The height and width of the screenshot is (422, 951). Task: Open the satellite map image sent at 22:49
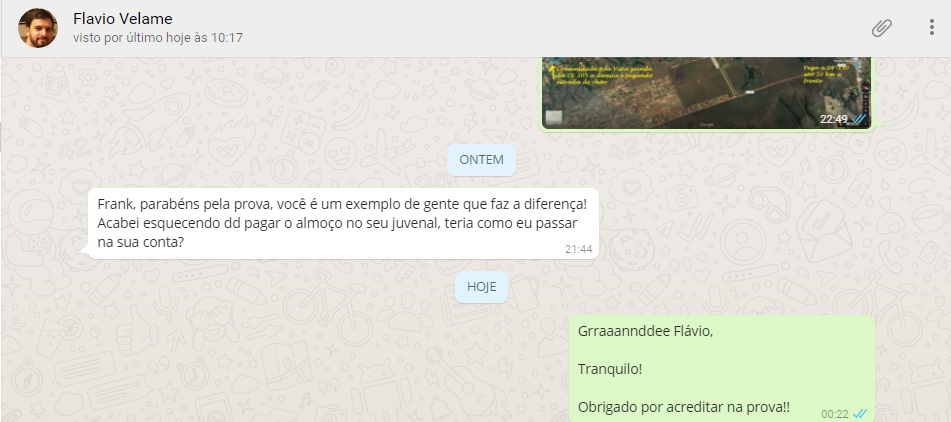706,93
